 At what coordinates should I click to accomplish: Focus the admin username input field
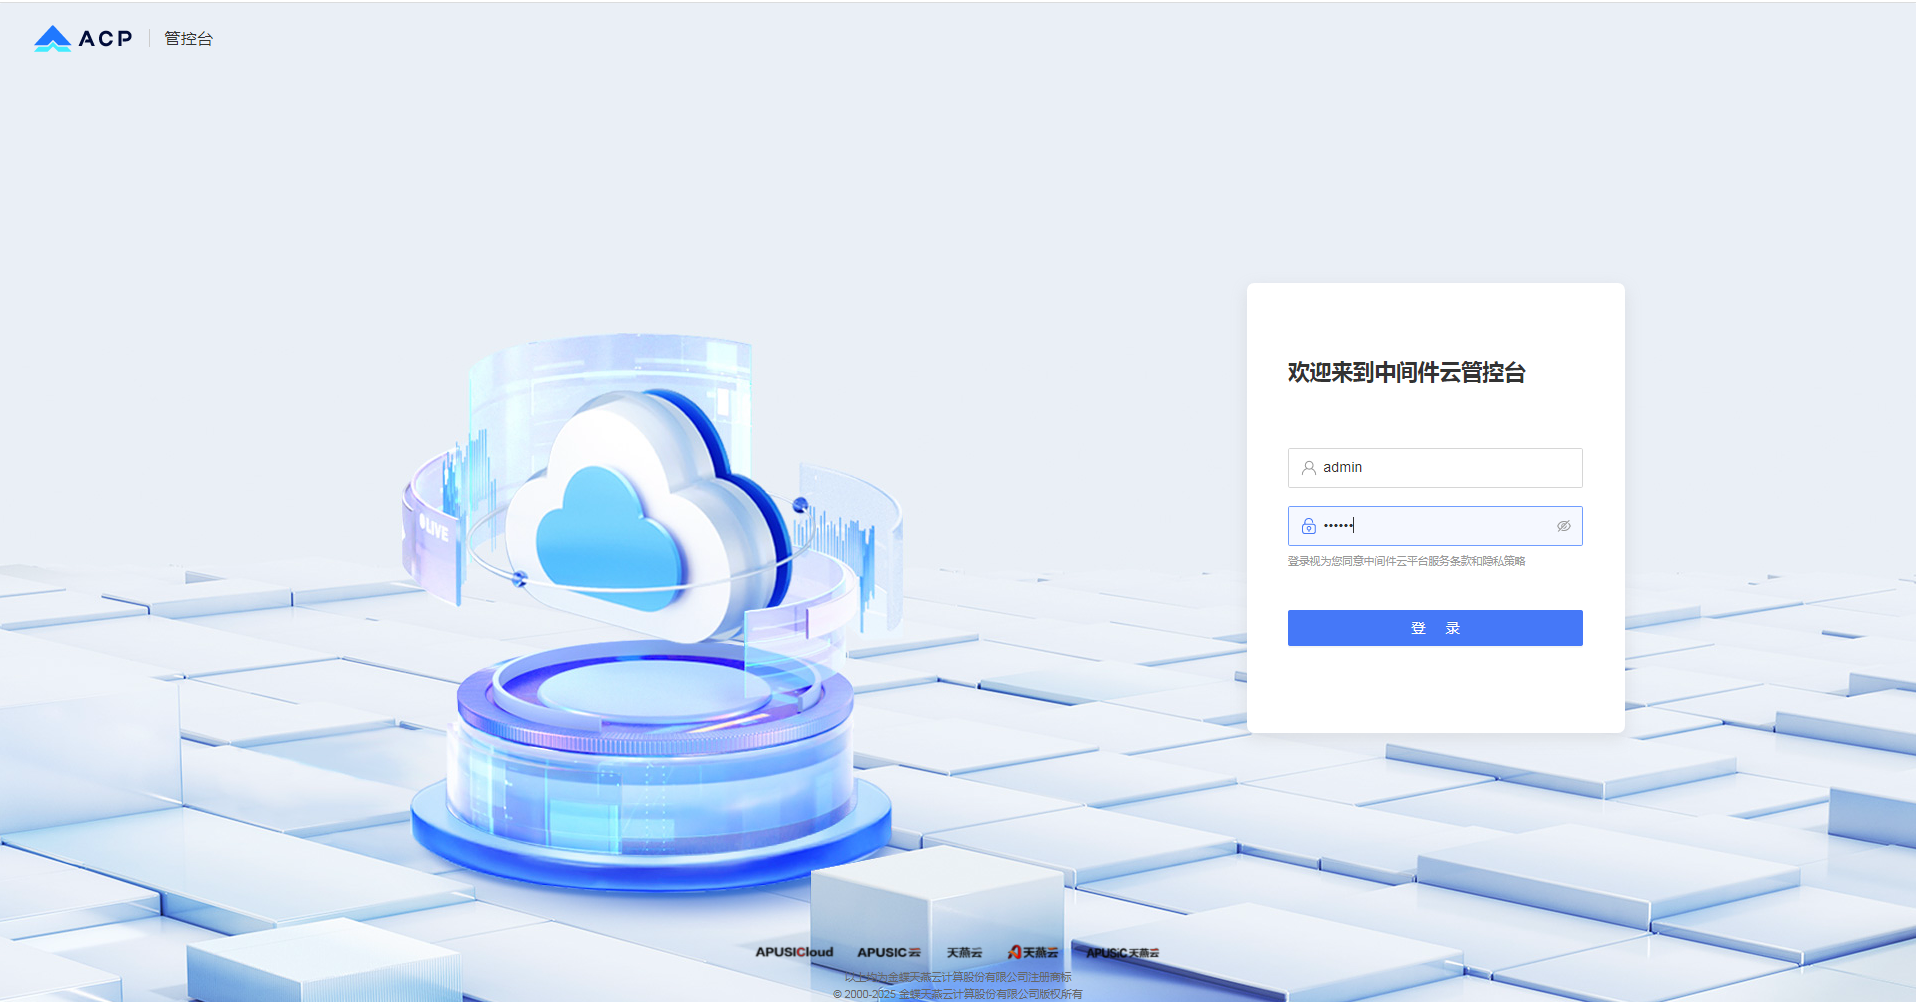1435,467
